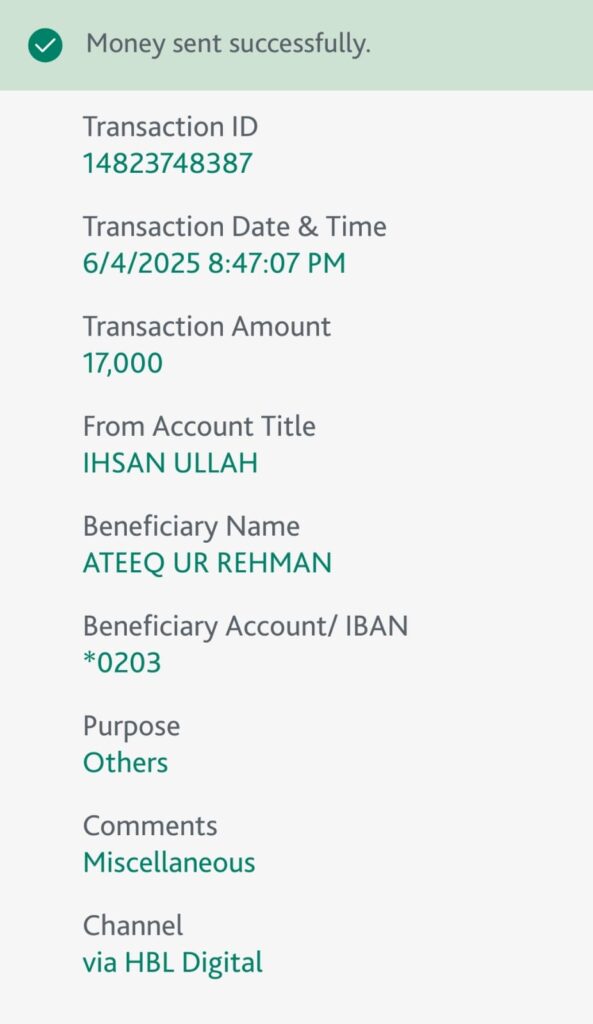Viewport: 593px width, 1024px height.
Task: Tap the green success checkmark icon
Action: [x=45, y=45]
